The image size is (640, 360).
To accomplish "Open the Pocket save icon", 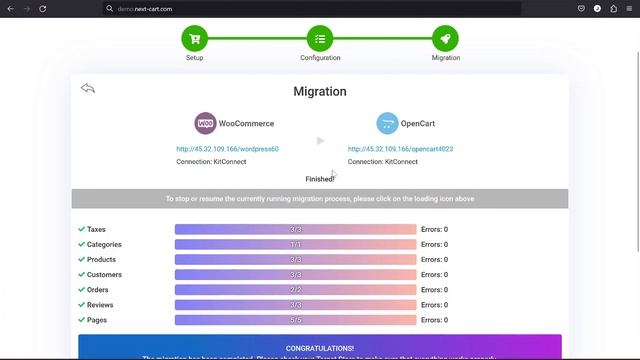I will point(581,9).
